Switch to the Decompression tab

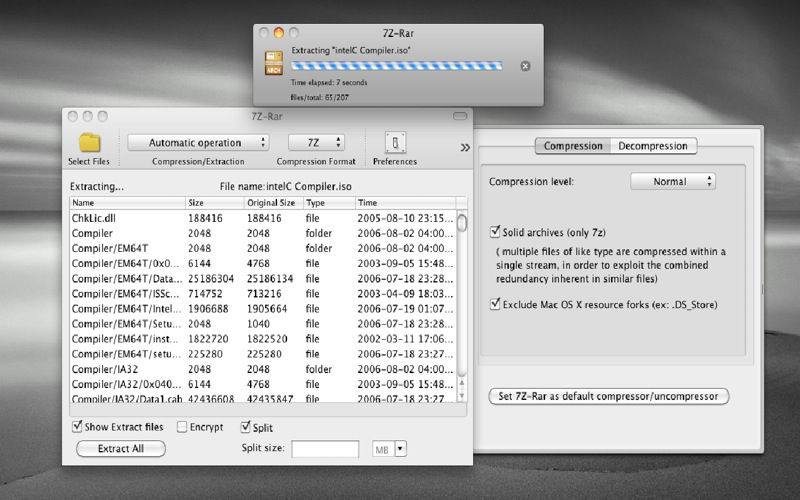(653, 146)
